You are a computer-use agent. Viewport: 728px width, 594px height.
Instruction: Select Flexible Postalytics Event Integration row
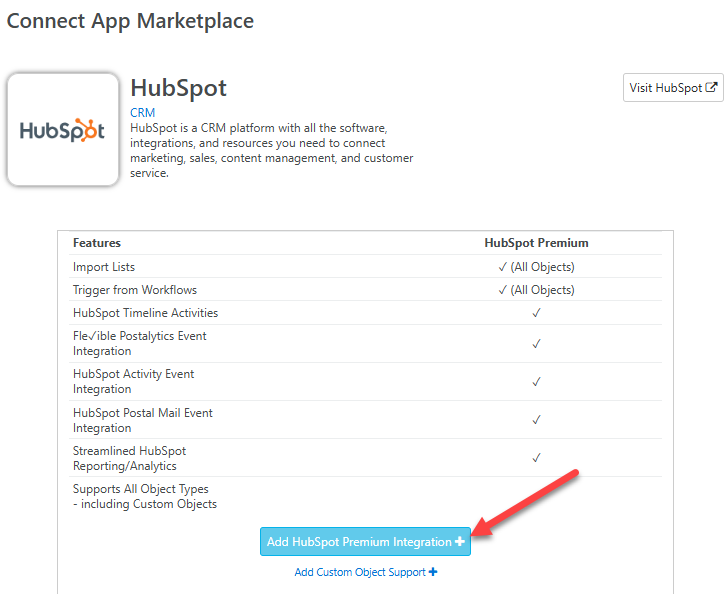point(365,343)
